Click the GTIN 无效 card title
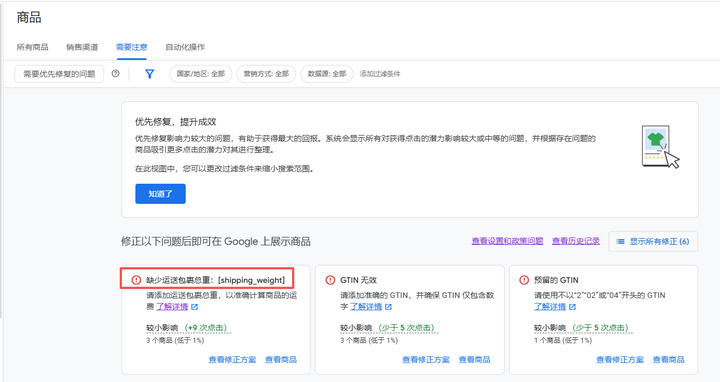720x382 pixels. coord(359,280)
